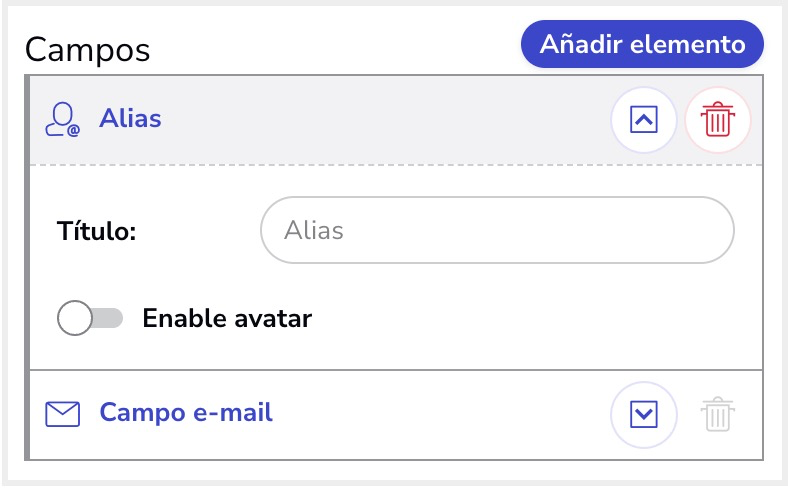788x488 pixels.
Task: Click the Enable avatar label text
Action: tap(227, 318)
